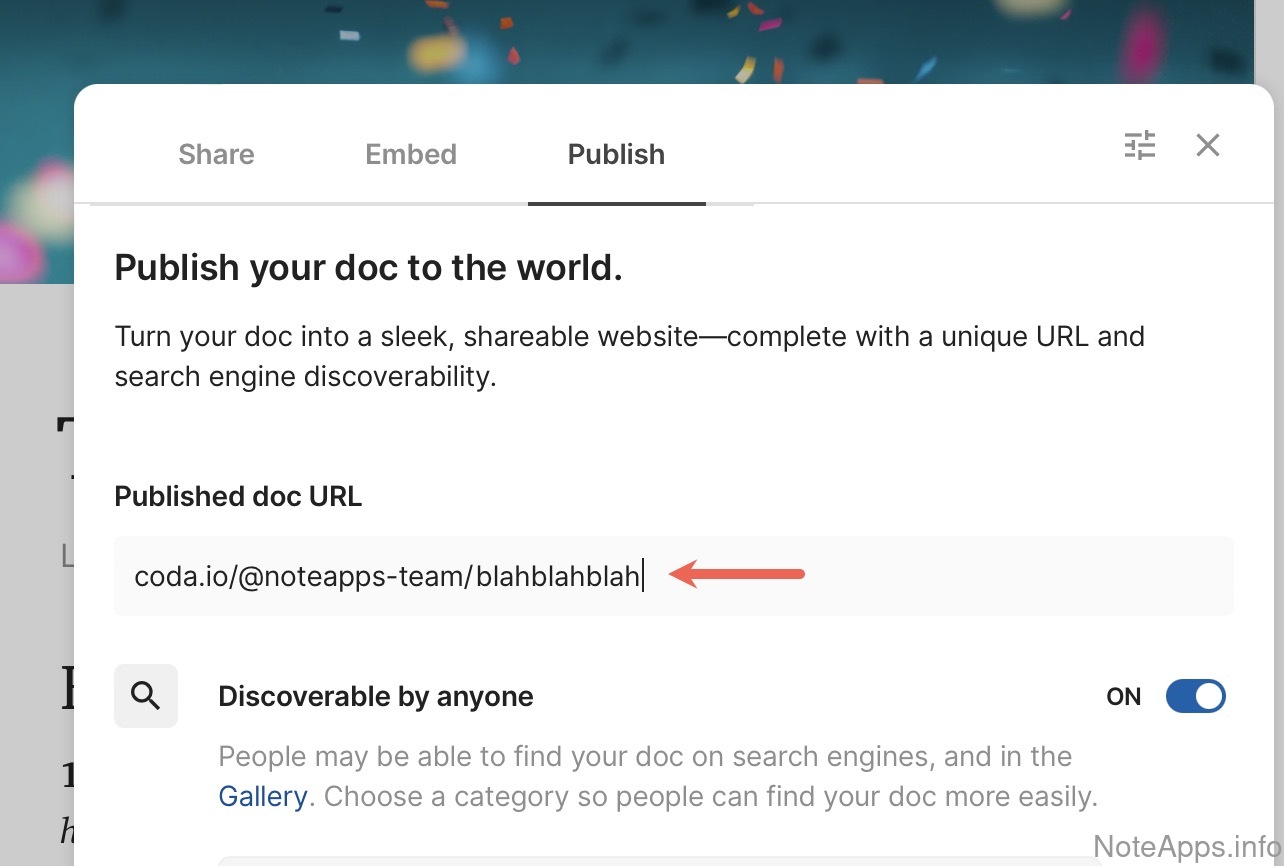Click the ON label beside the toggle

click(x=1123, y=697)
